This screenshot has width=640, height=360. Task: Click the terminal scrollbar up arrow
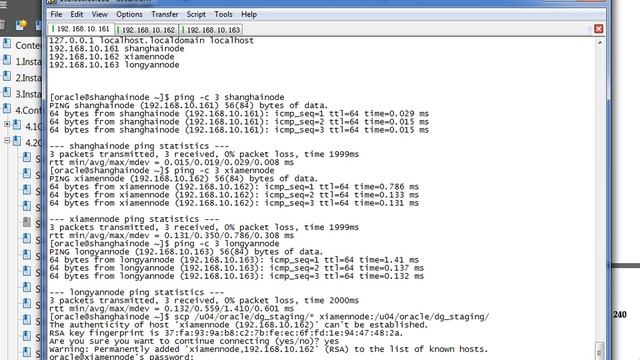[599, 42]
